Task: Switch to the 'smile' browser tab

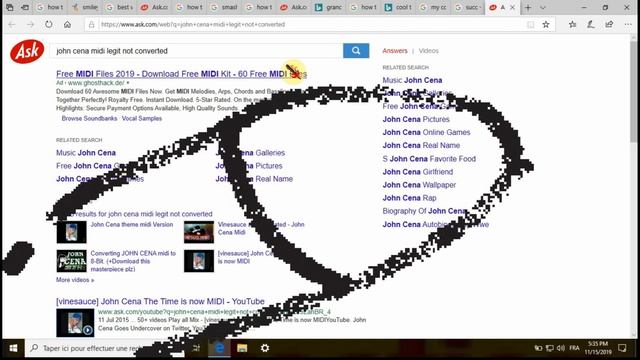Action: pos(85,7)
